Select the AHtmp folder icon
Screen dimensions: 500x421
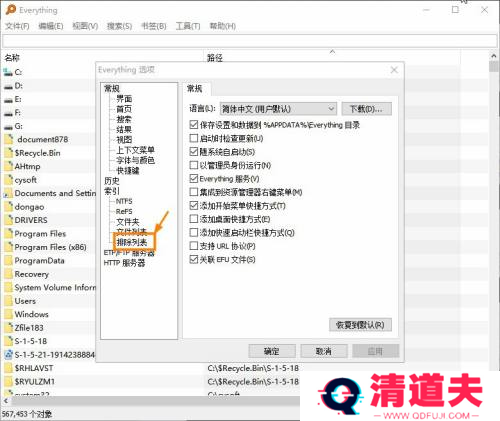pyautogui.click(x=9, y=166)
